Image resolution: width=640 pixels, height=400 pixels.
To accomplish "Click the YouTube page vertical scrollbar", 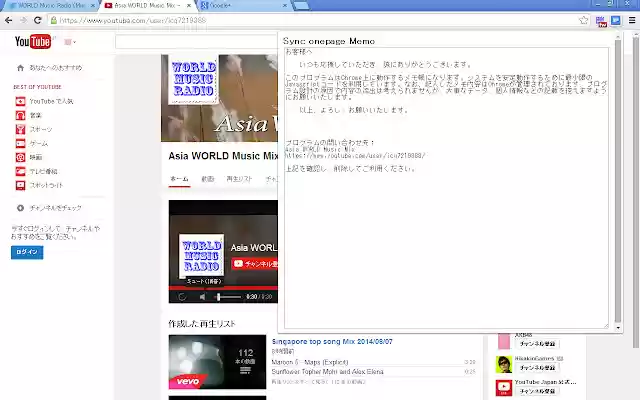I will point(636,192).
